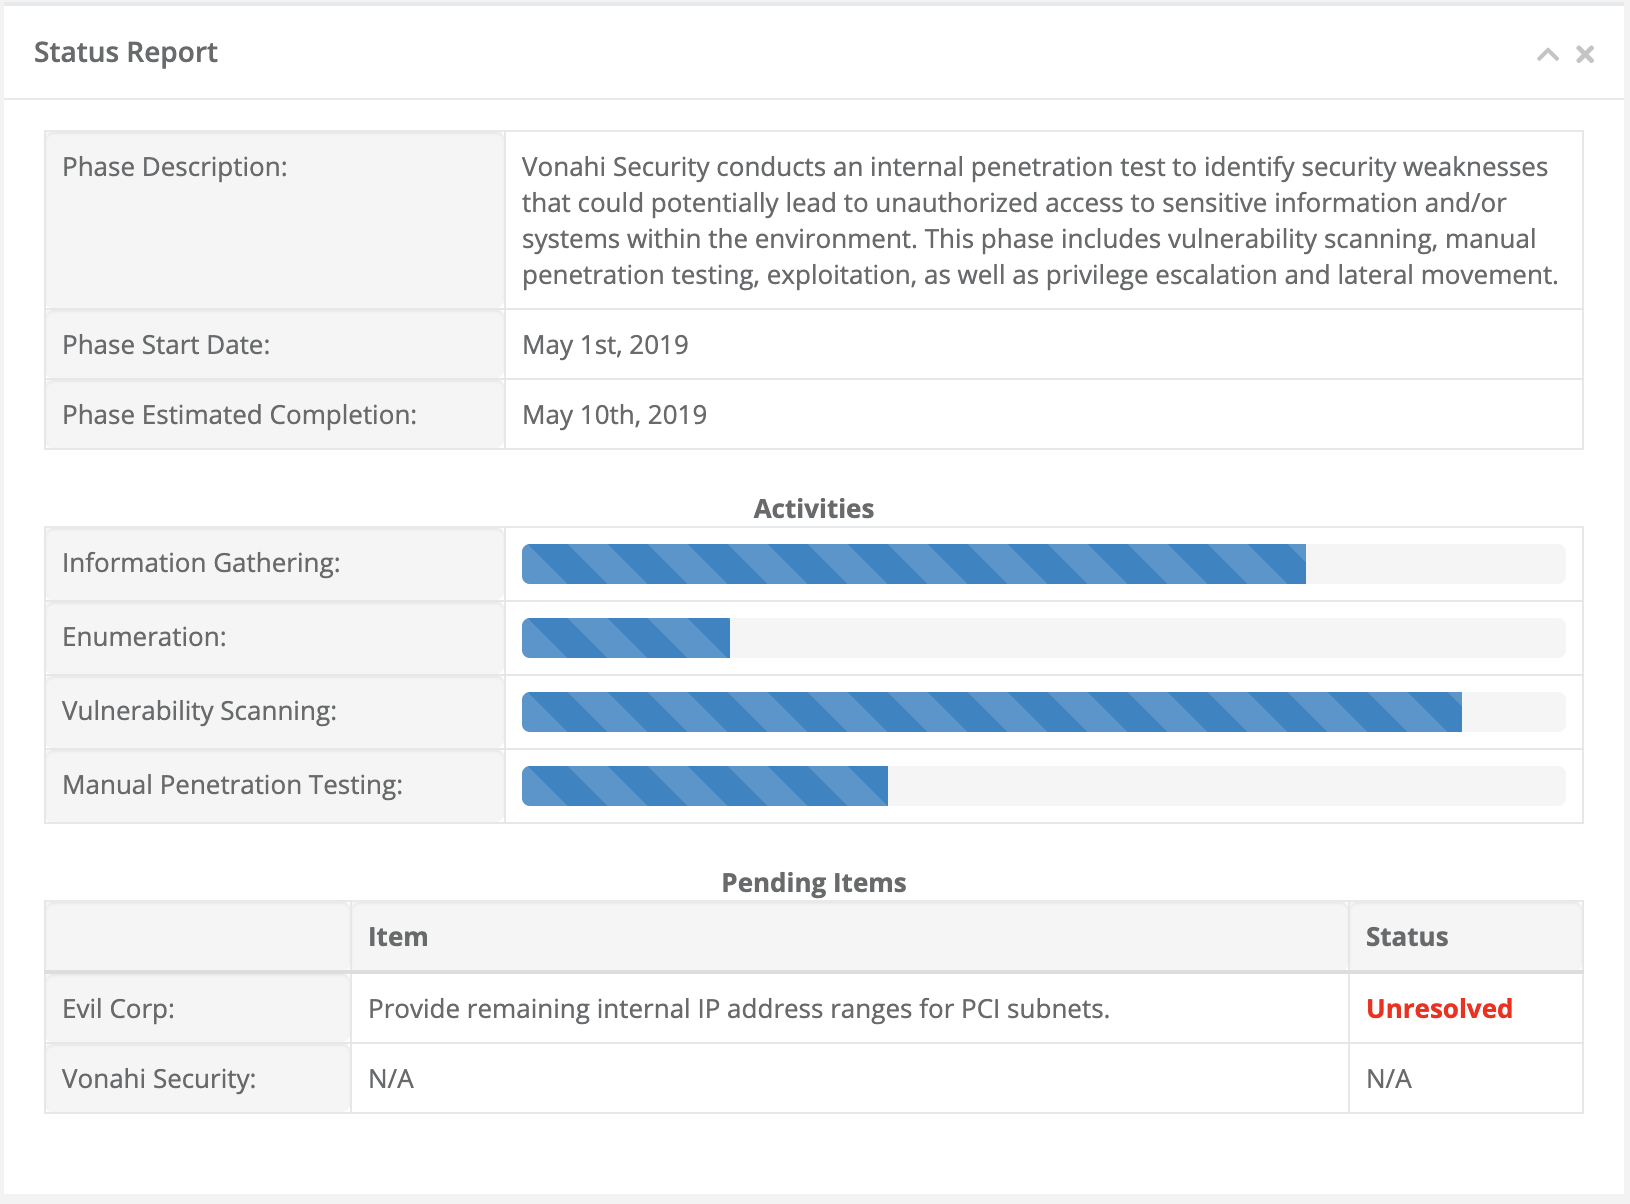Click the Activities section heading
Viewport: 1630px width, 1204px height.
(x=813, y=508)
